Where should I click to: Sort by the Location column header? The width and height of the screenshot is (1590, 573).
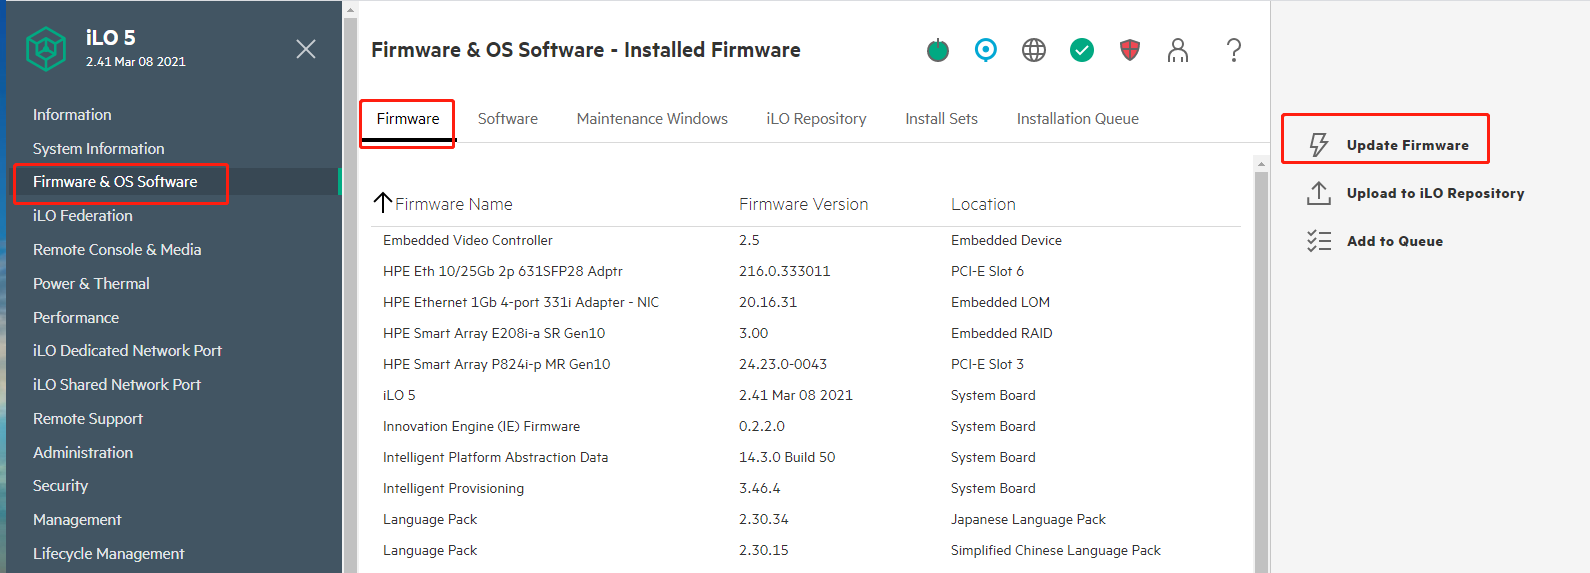(983, 204)
